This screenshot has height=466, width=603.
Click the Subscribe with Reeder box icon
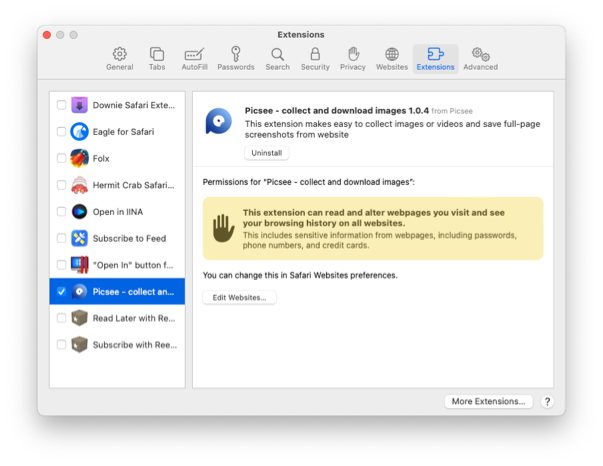(x=79, y=345)
